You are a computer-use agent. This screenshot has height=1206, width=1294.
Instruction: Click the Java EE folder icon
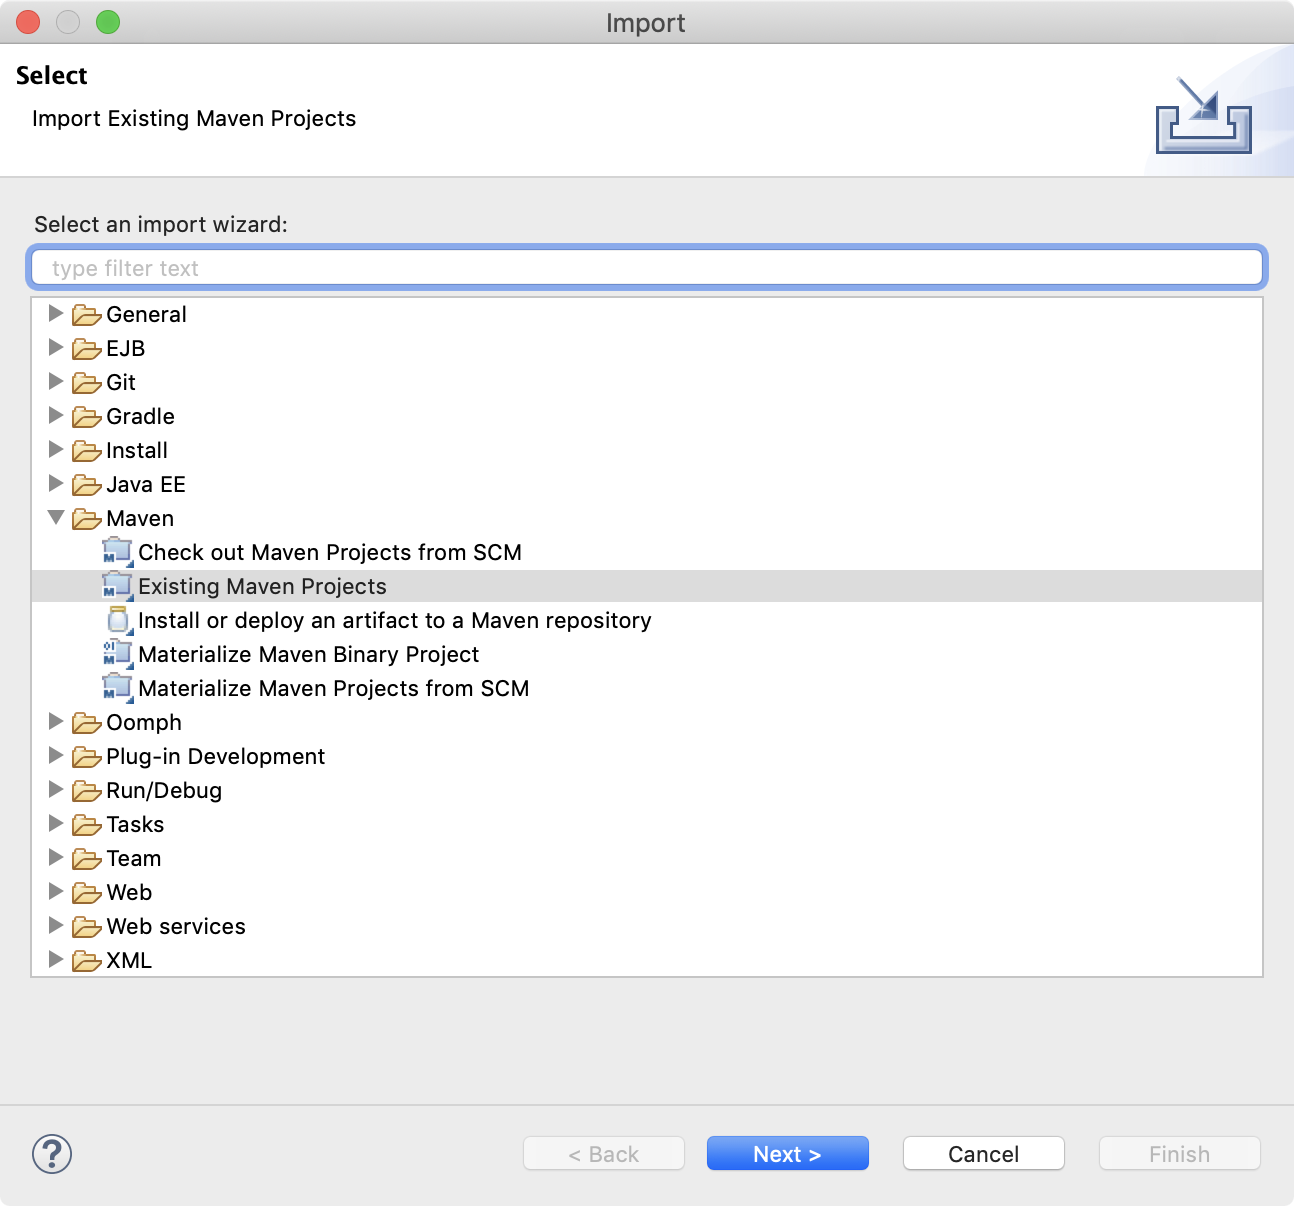(87, 485)
